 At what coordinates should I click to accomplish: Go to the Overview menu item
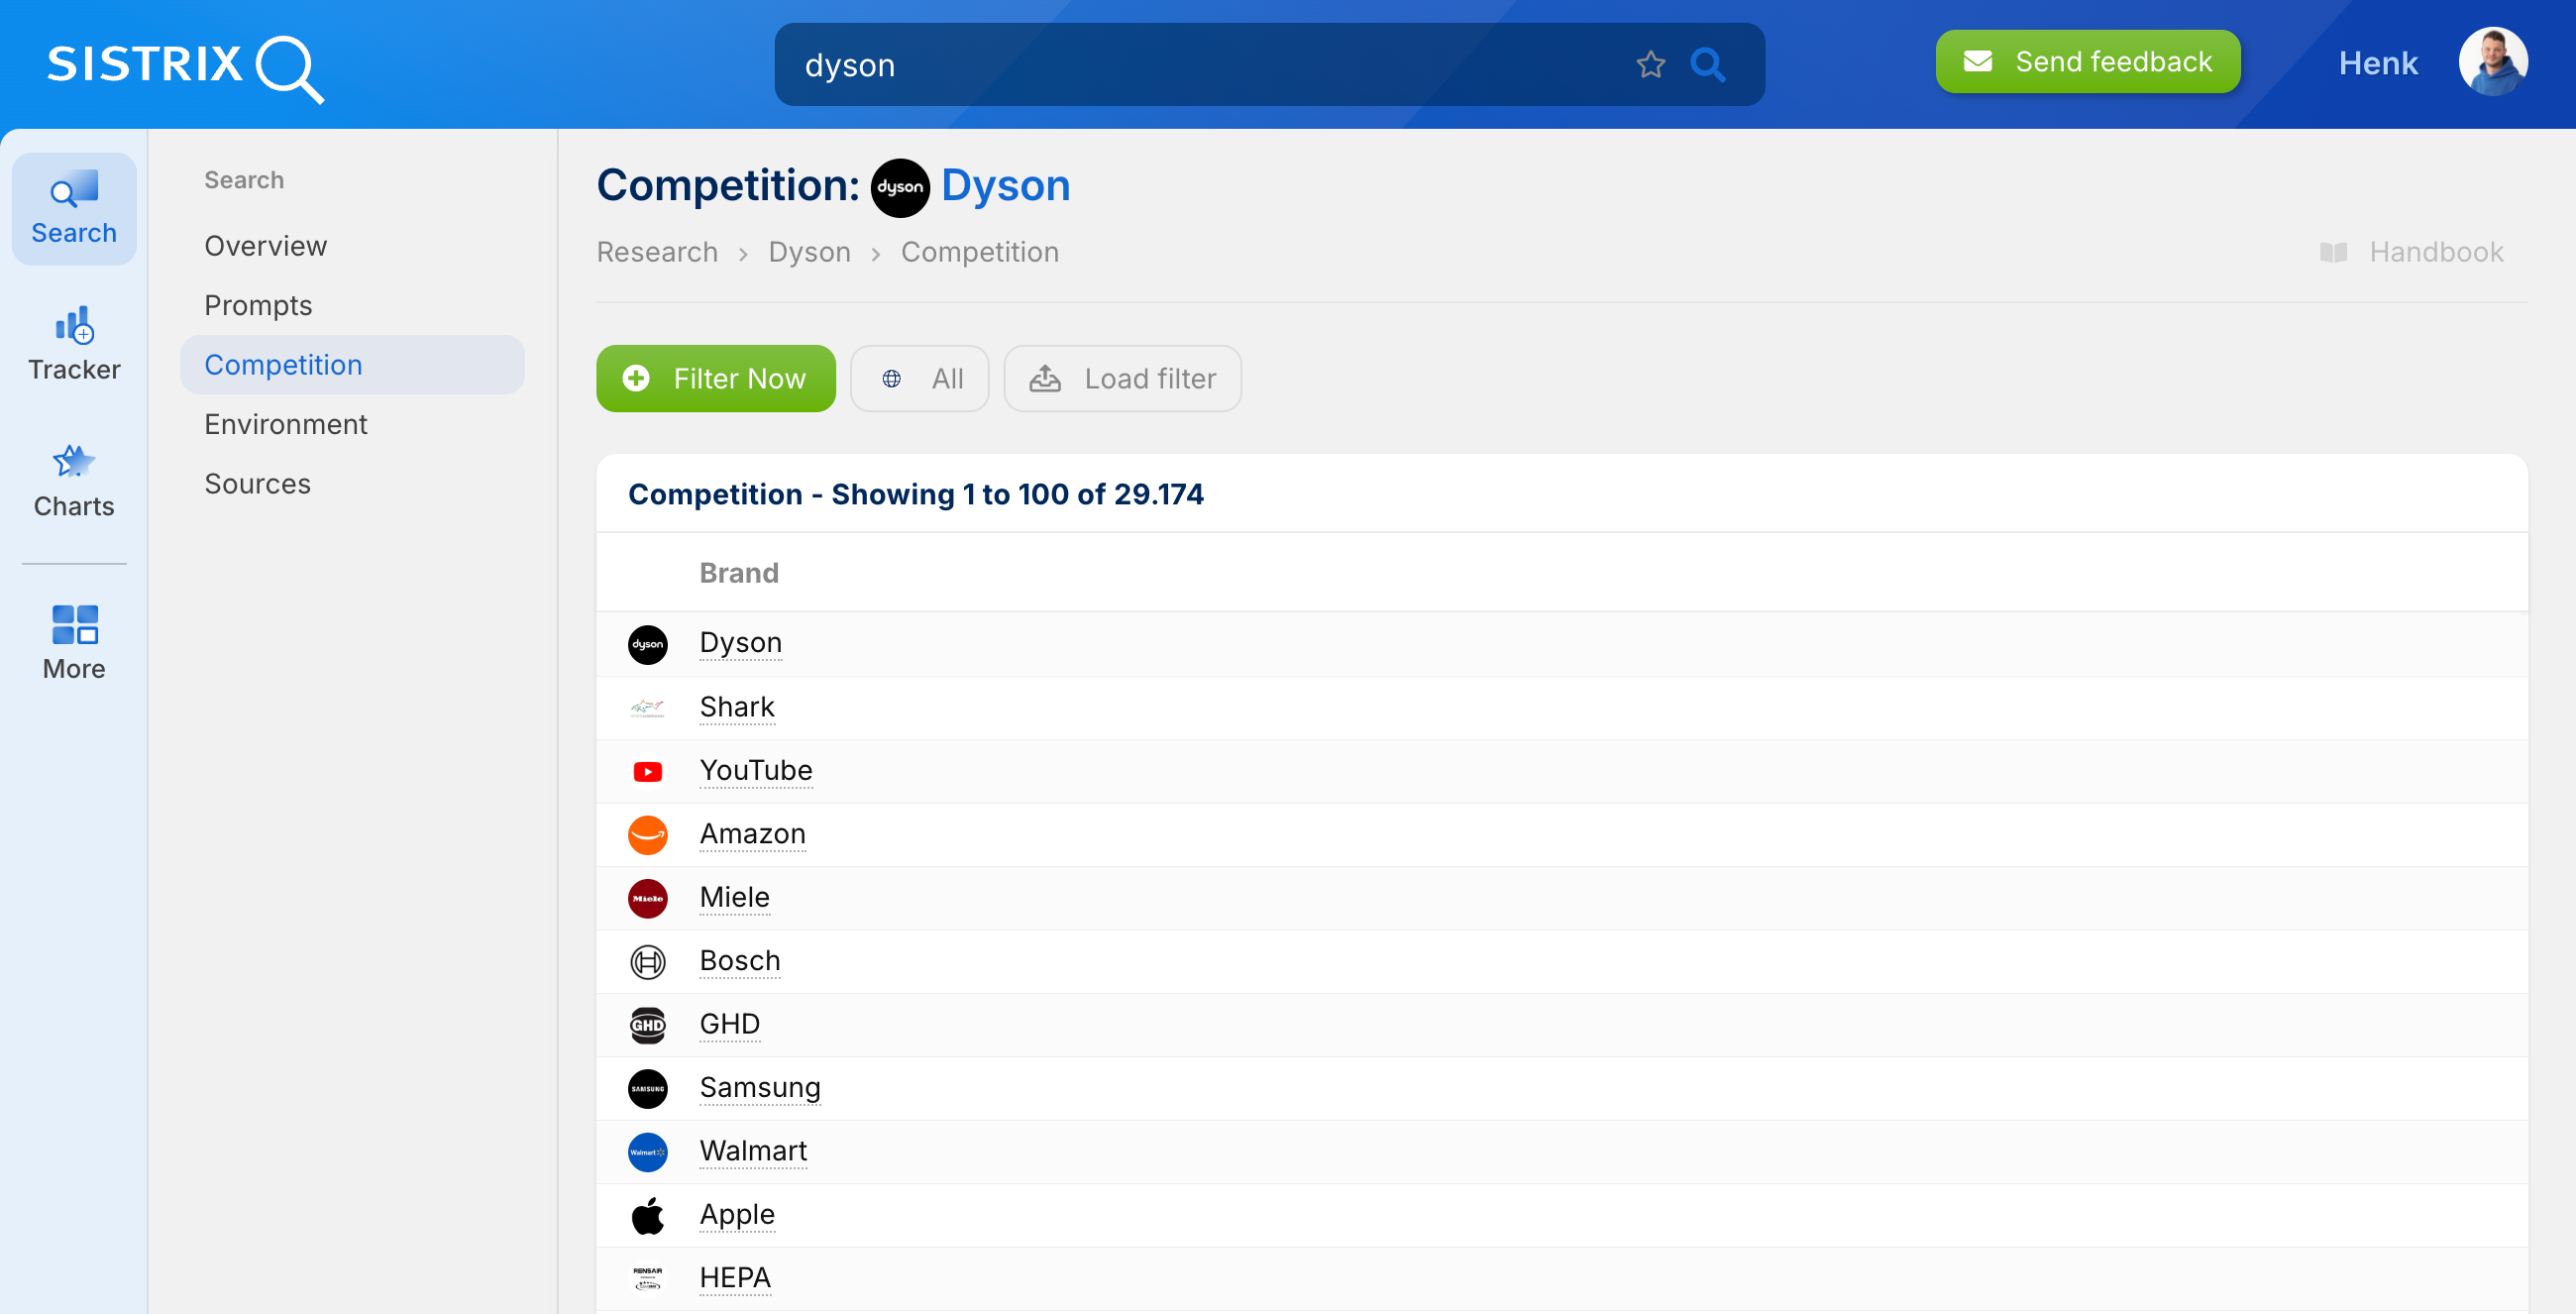point(265,246)
